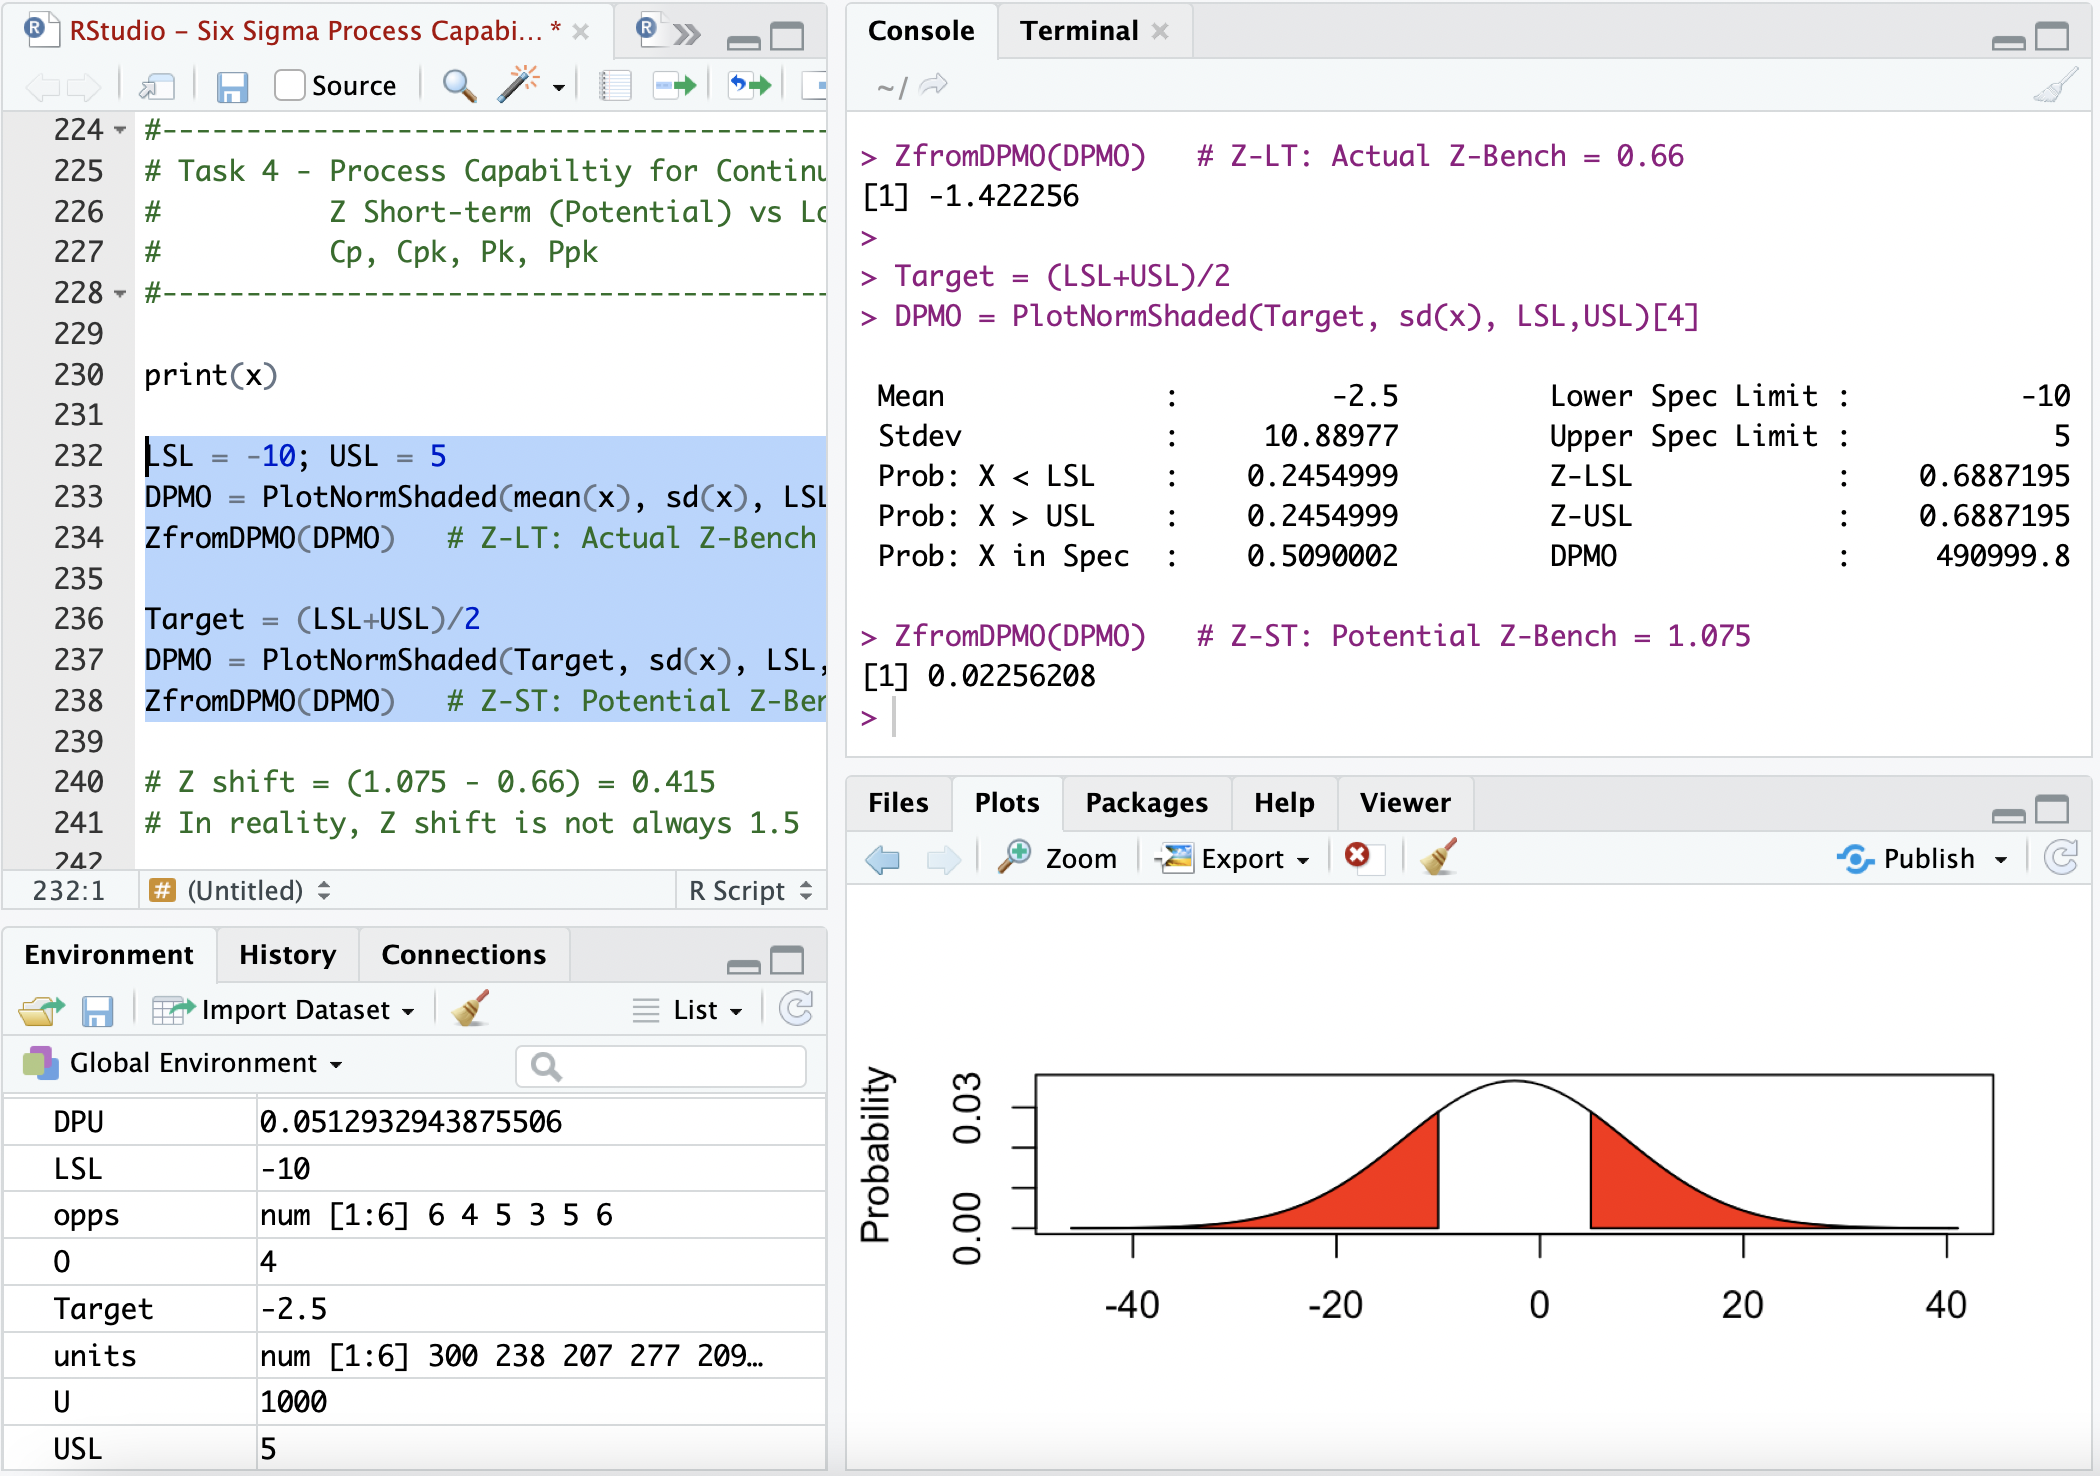Clear environment objects with the broom icon
Screen dimensions: 2100x1476
pyautogui.click(x=470, y=1009)
